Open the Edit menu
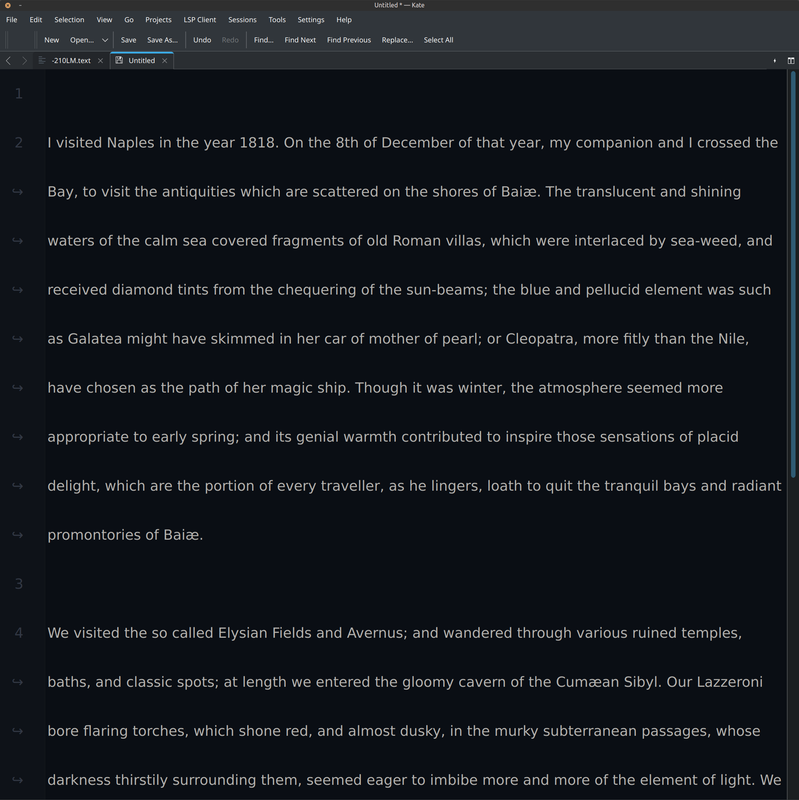Viewport: 799px width, 800px height. pos(36,20)
